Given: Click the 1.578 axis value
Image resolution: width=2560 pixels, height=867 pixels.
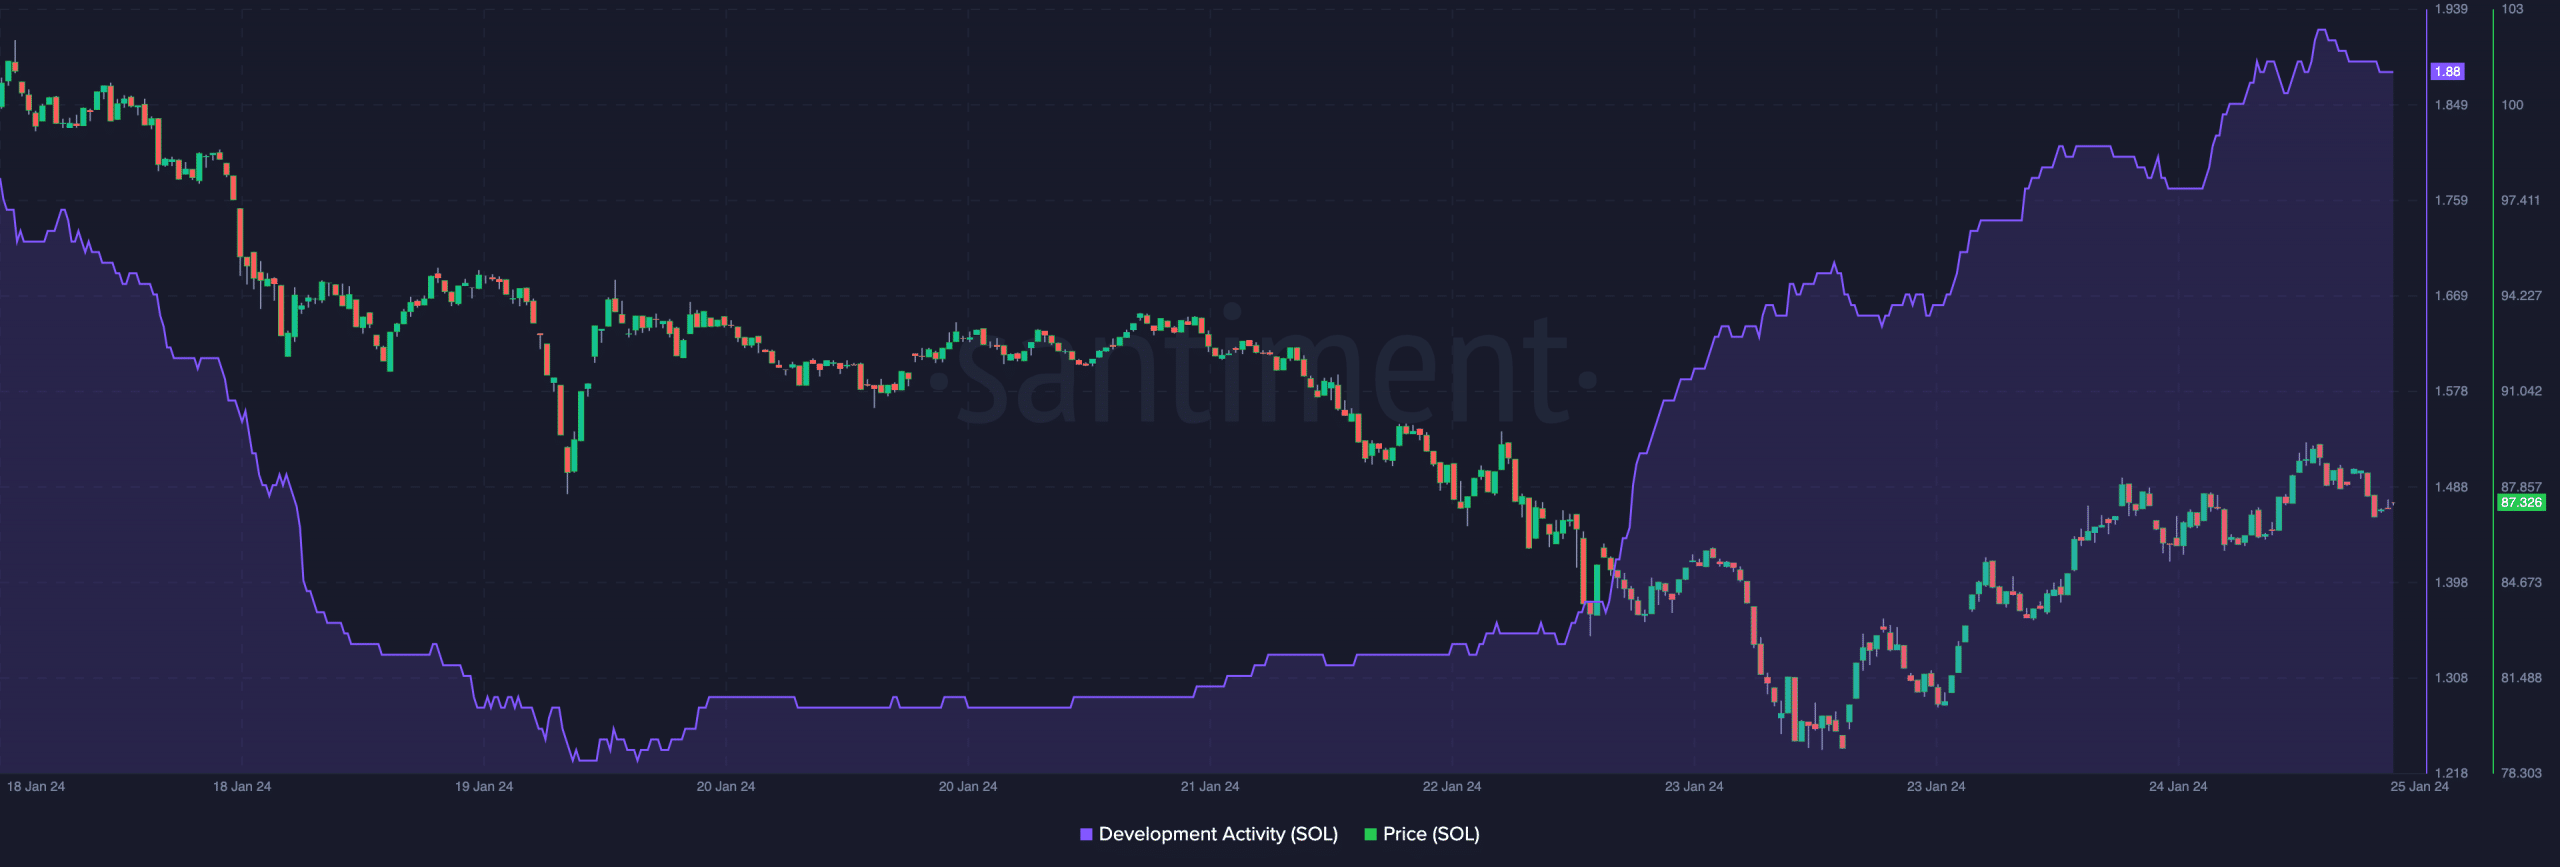Looking at the screenshot, I should 2451,391.
